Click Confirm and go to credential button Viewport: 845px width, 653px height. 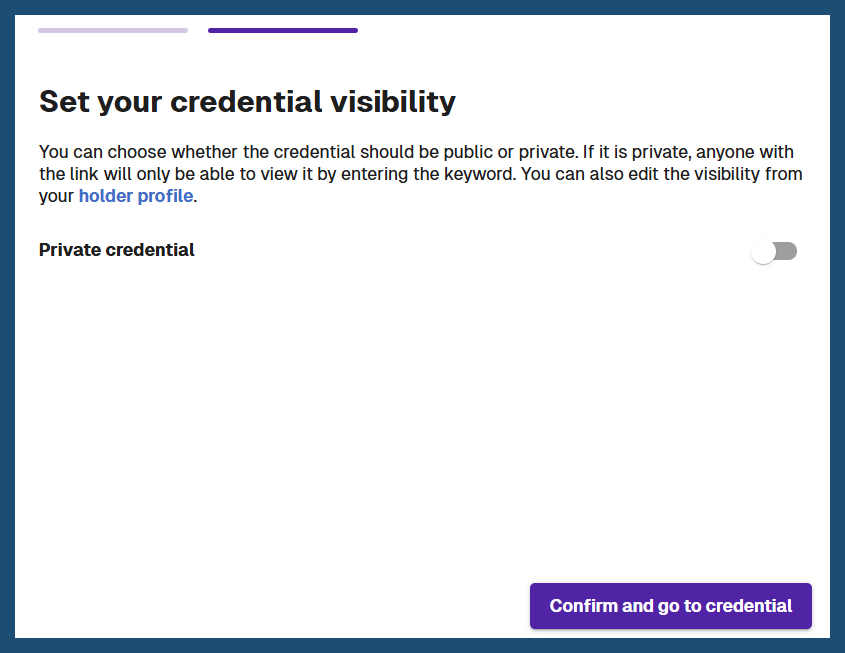tap(671, 606)
